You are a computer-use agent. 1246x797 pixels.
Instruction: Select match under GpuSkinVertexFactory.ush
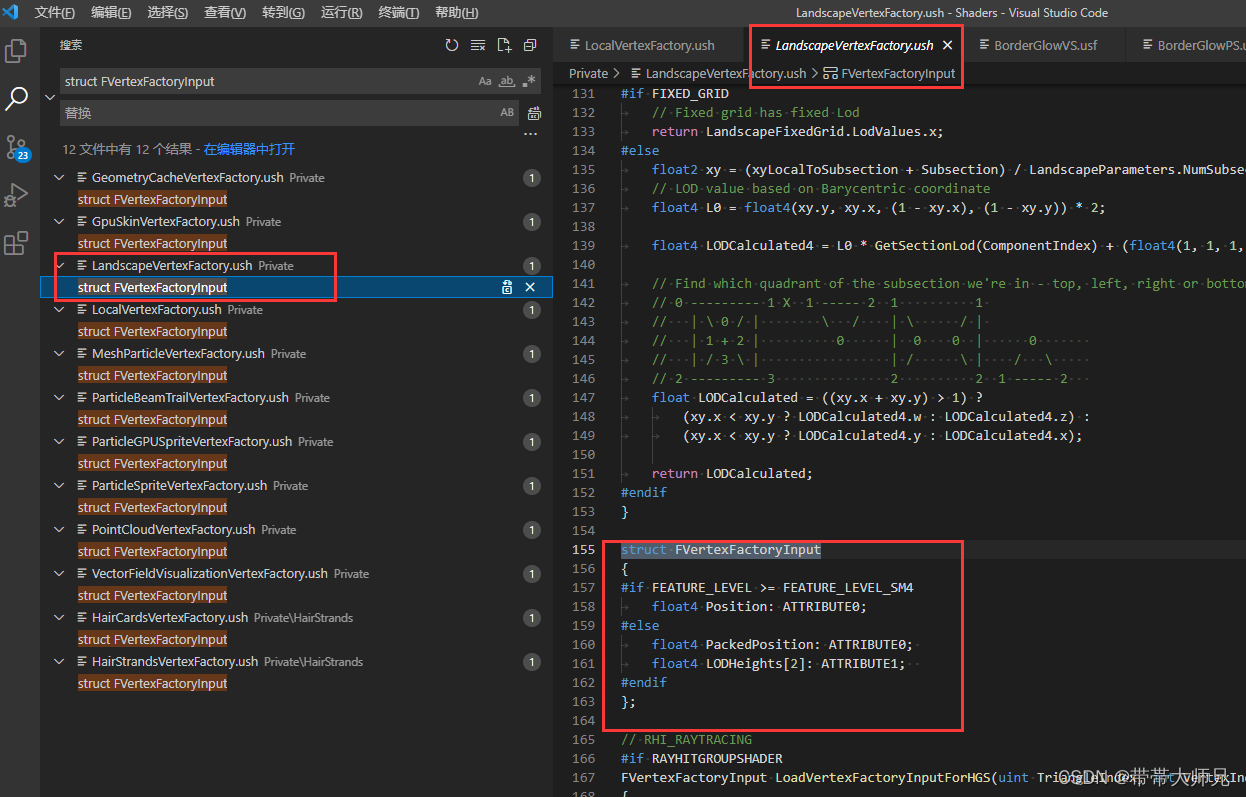153,244
